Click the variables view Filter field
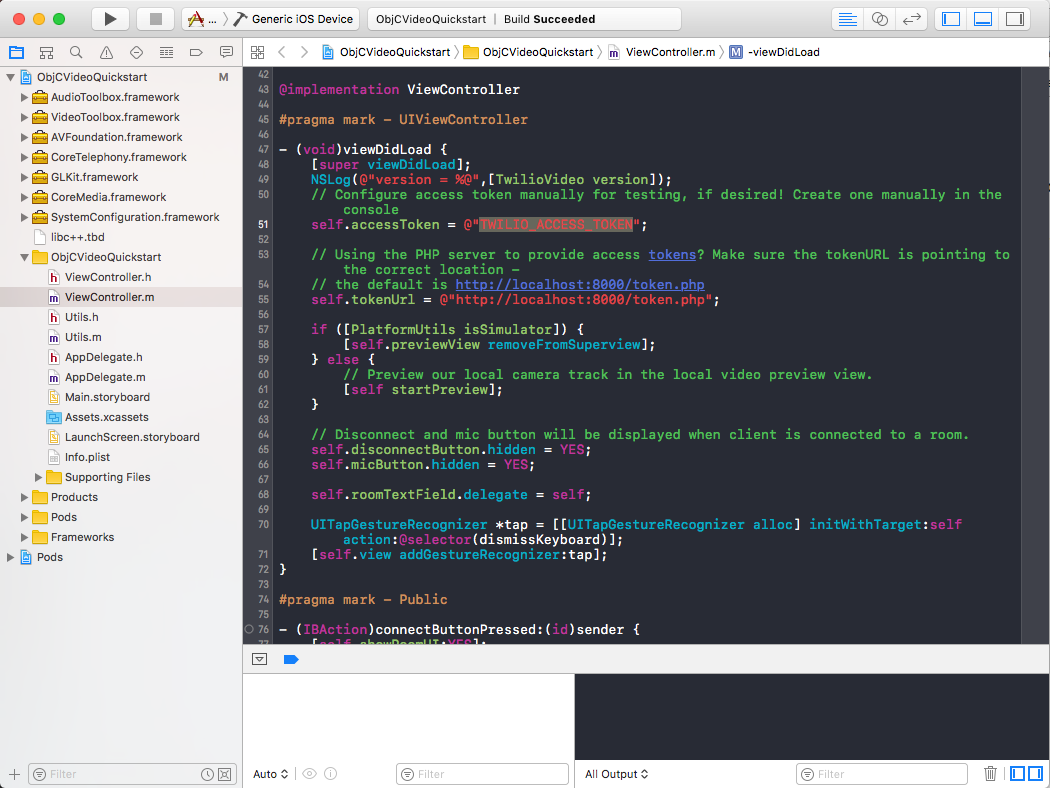The height and width of the screenshot is (788, 1050). click(482, 774)
